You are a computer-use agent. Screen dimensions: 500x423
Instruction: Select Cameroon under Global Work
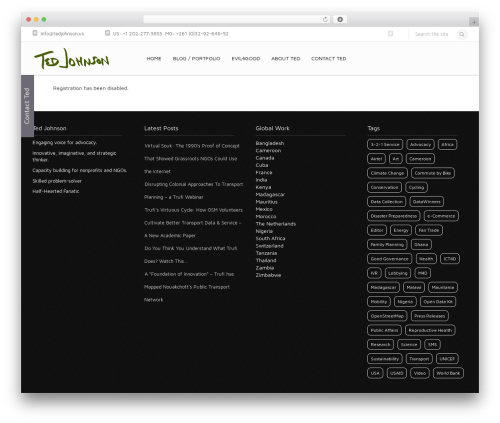[x=268, y=151]
